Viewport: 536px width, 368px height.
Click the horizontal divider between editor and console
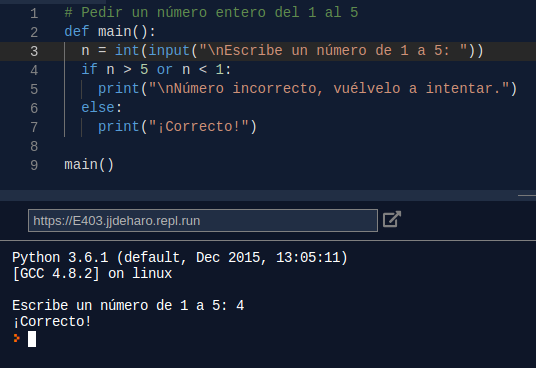point(268,195)
